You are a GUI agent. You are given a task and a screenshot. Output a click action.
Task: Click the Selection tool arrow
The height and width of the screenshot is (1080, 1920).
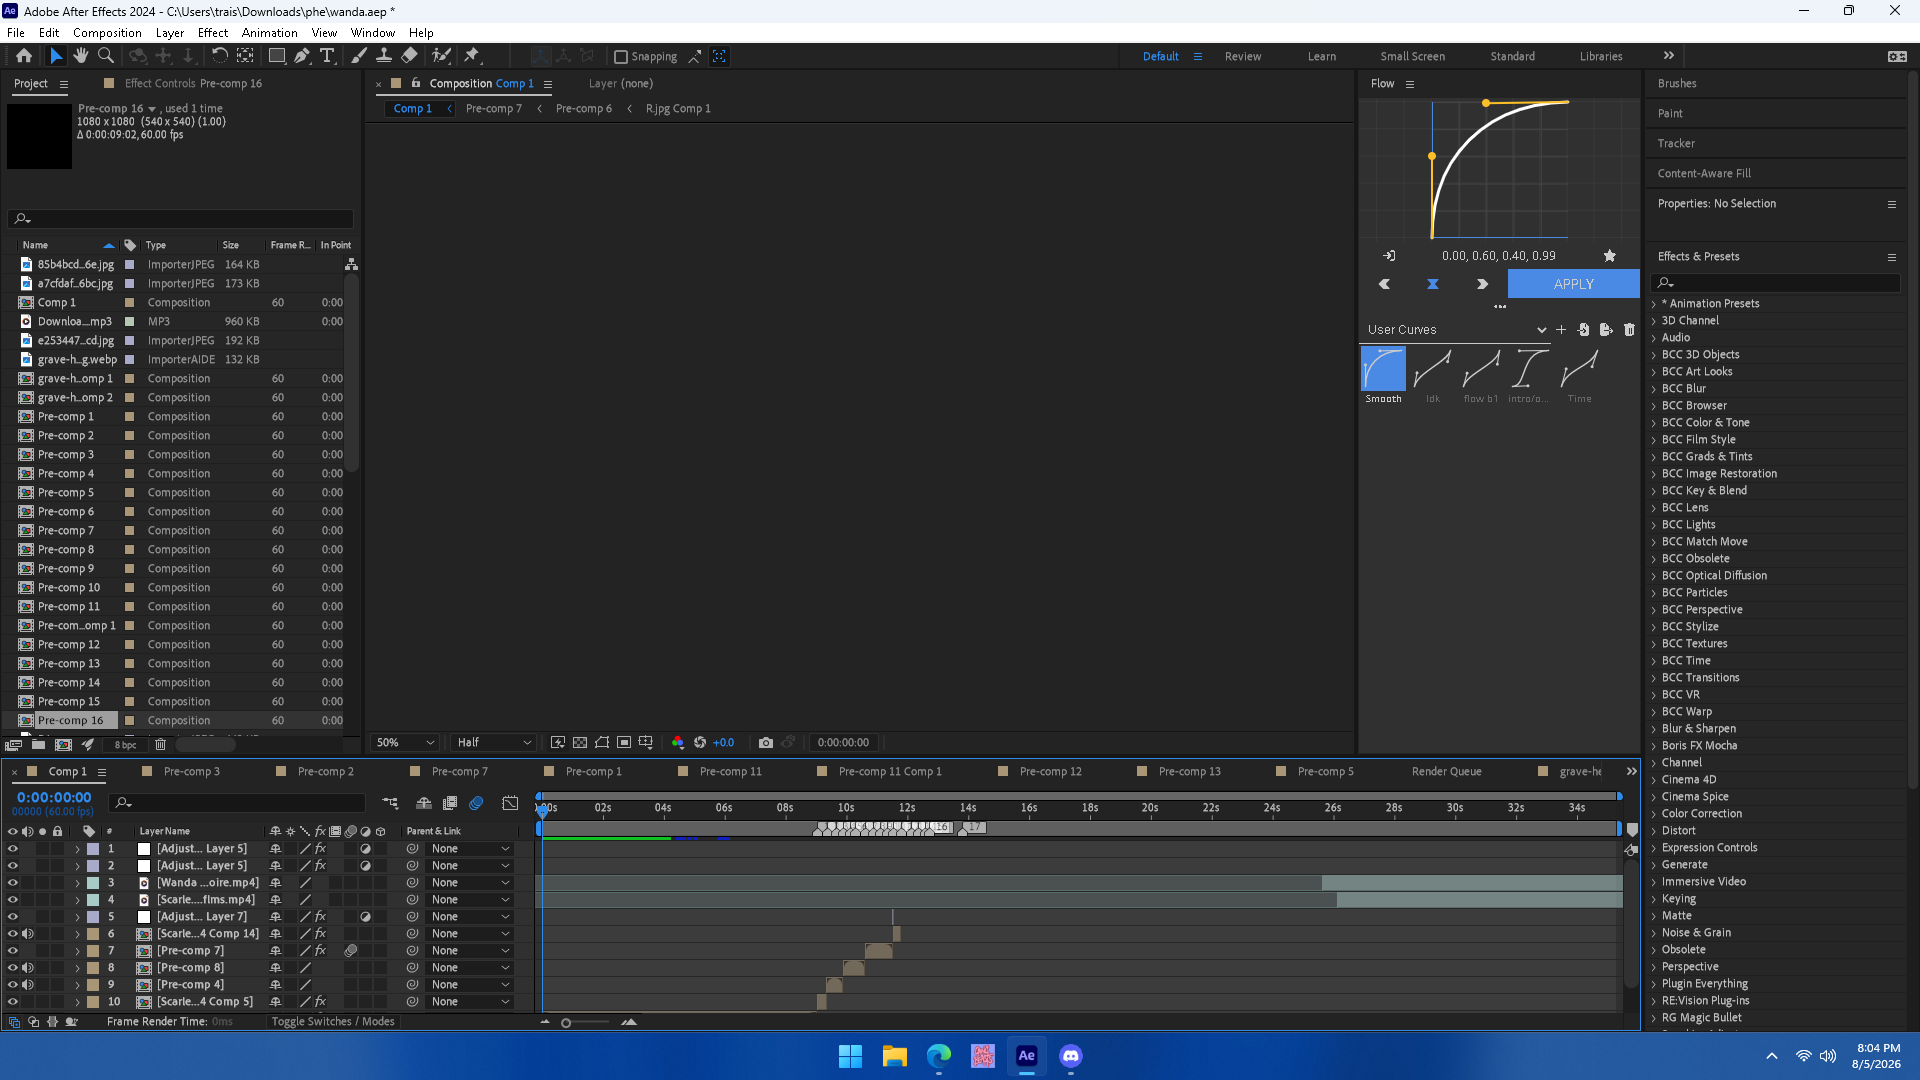point(56,56)
